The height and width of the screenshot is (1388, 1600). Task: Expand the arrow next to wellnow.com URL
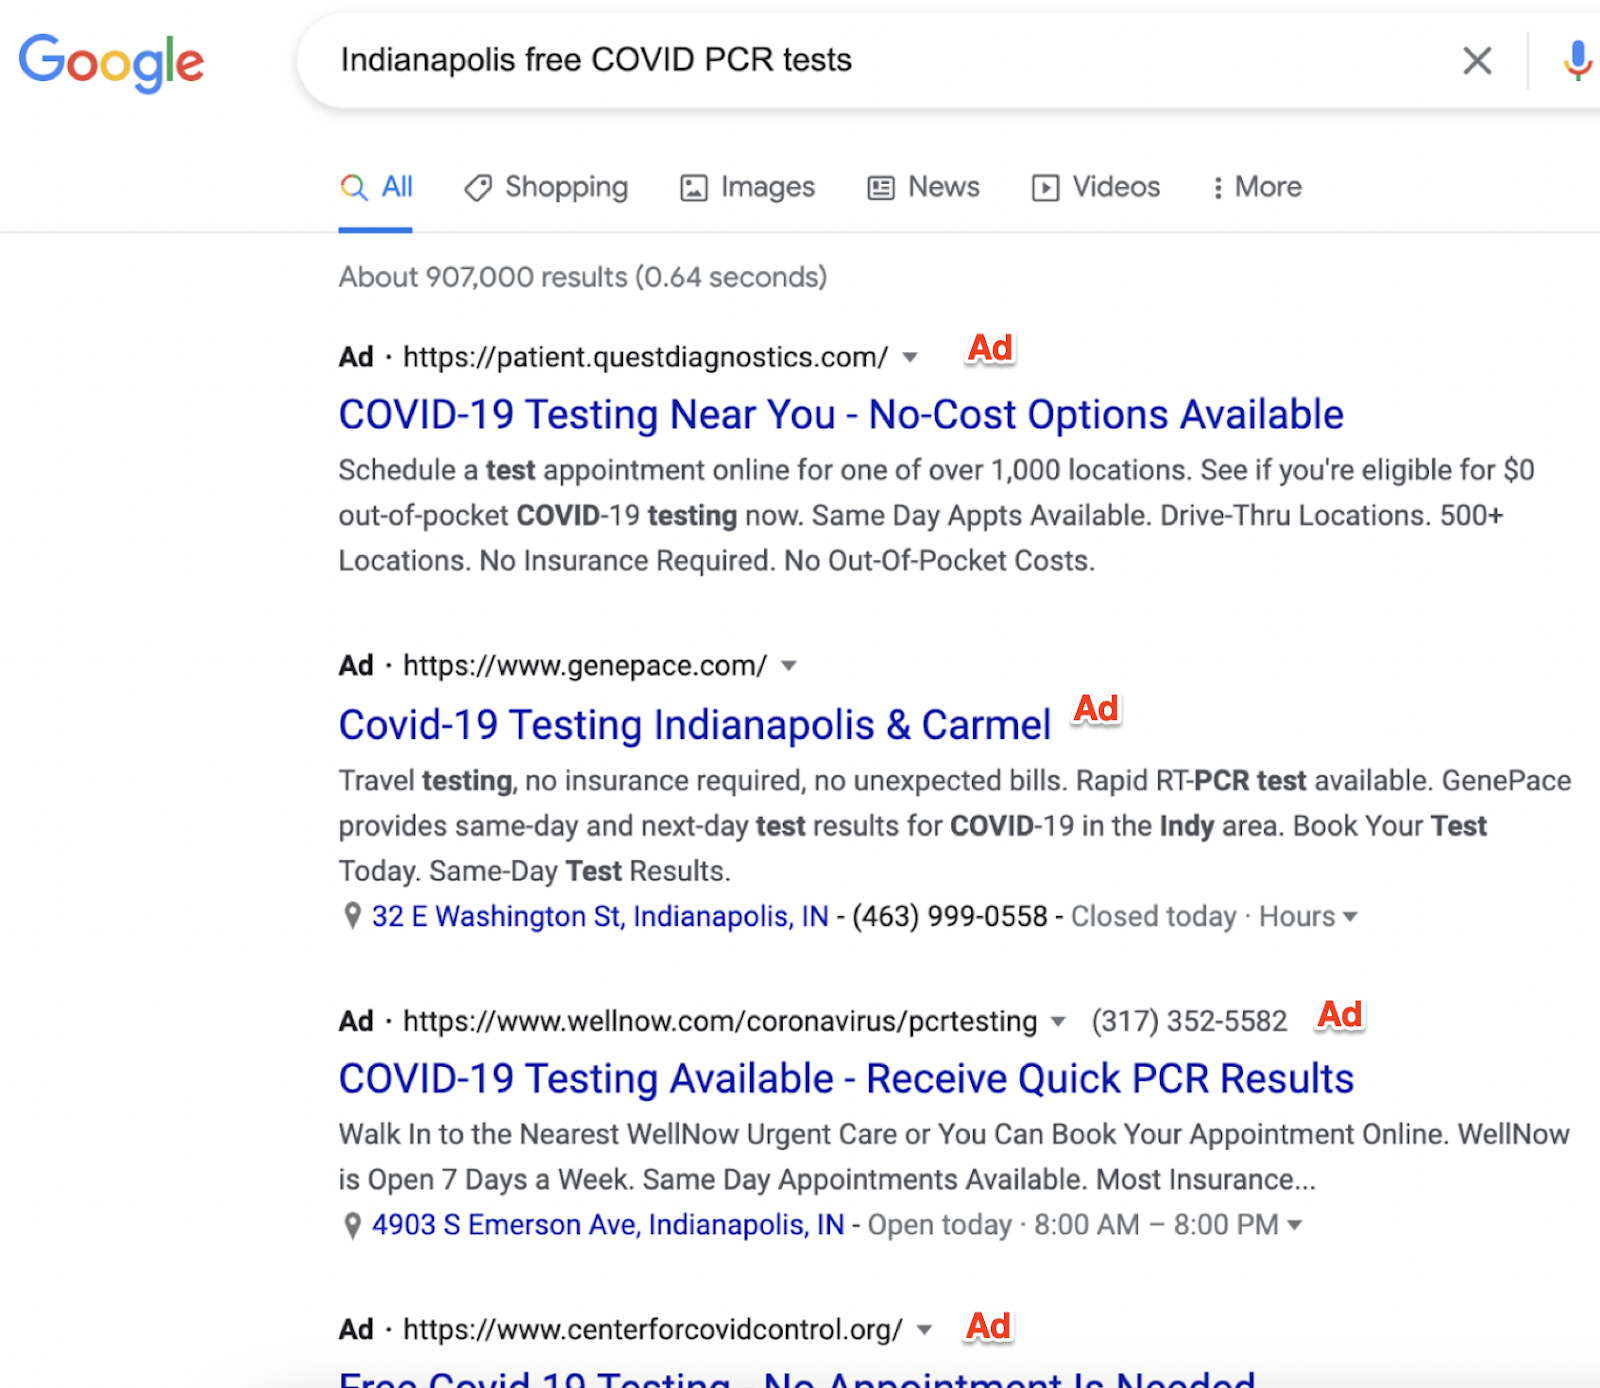tap(1058, 1022)
